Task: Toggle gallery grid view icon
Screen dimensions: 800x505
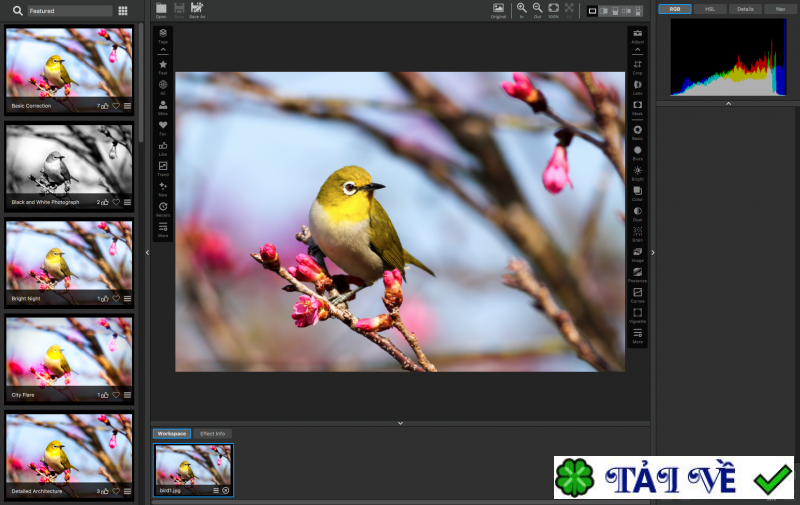Action: [x=123, y=11]
